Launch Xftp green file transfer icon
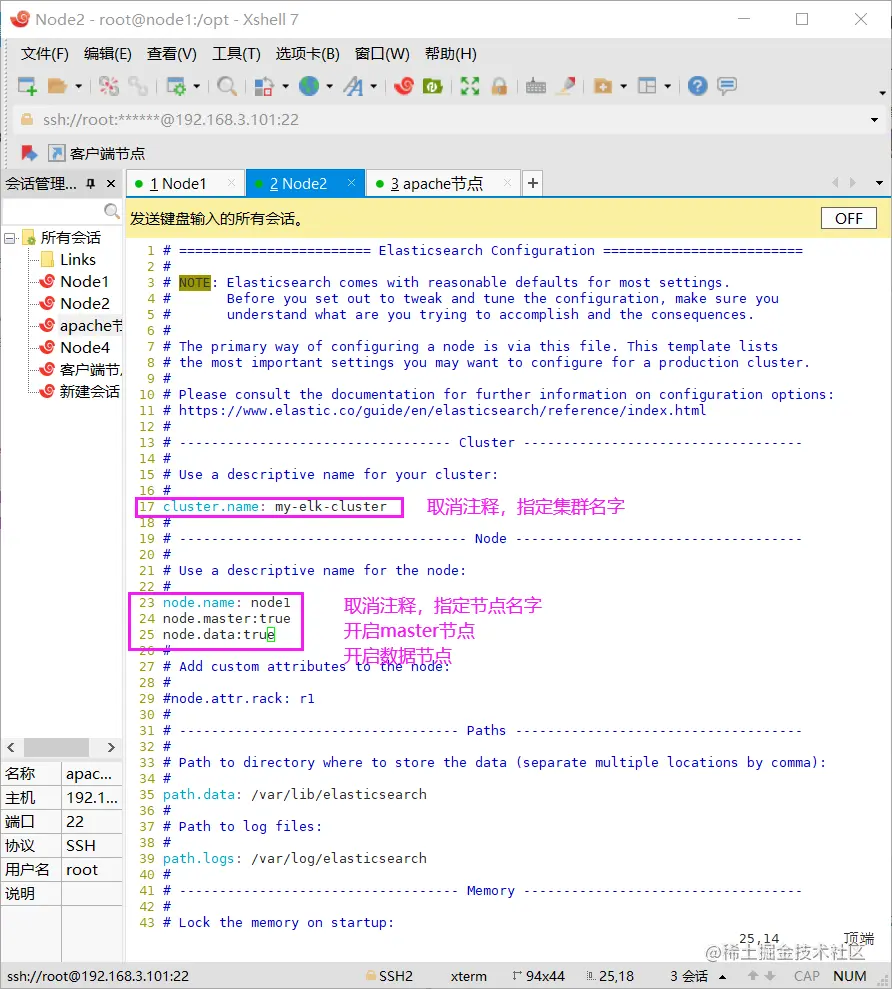 (433, 86)
